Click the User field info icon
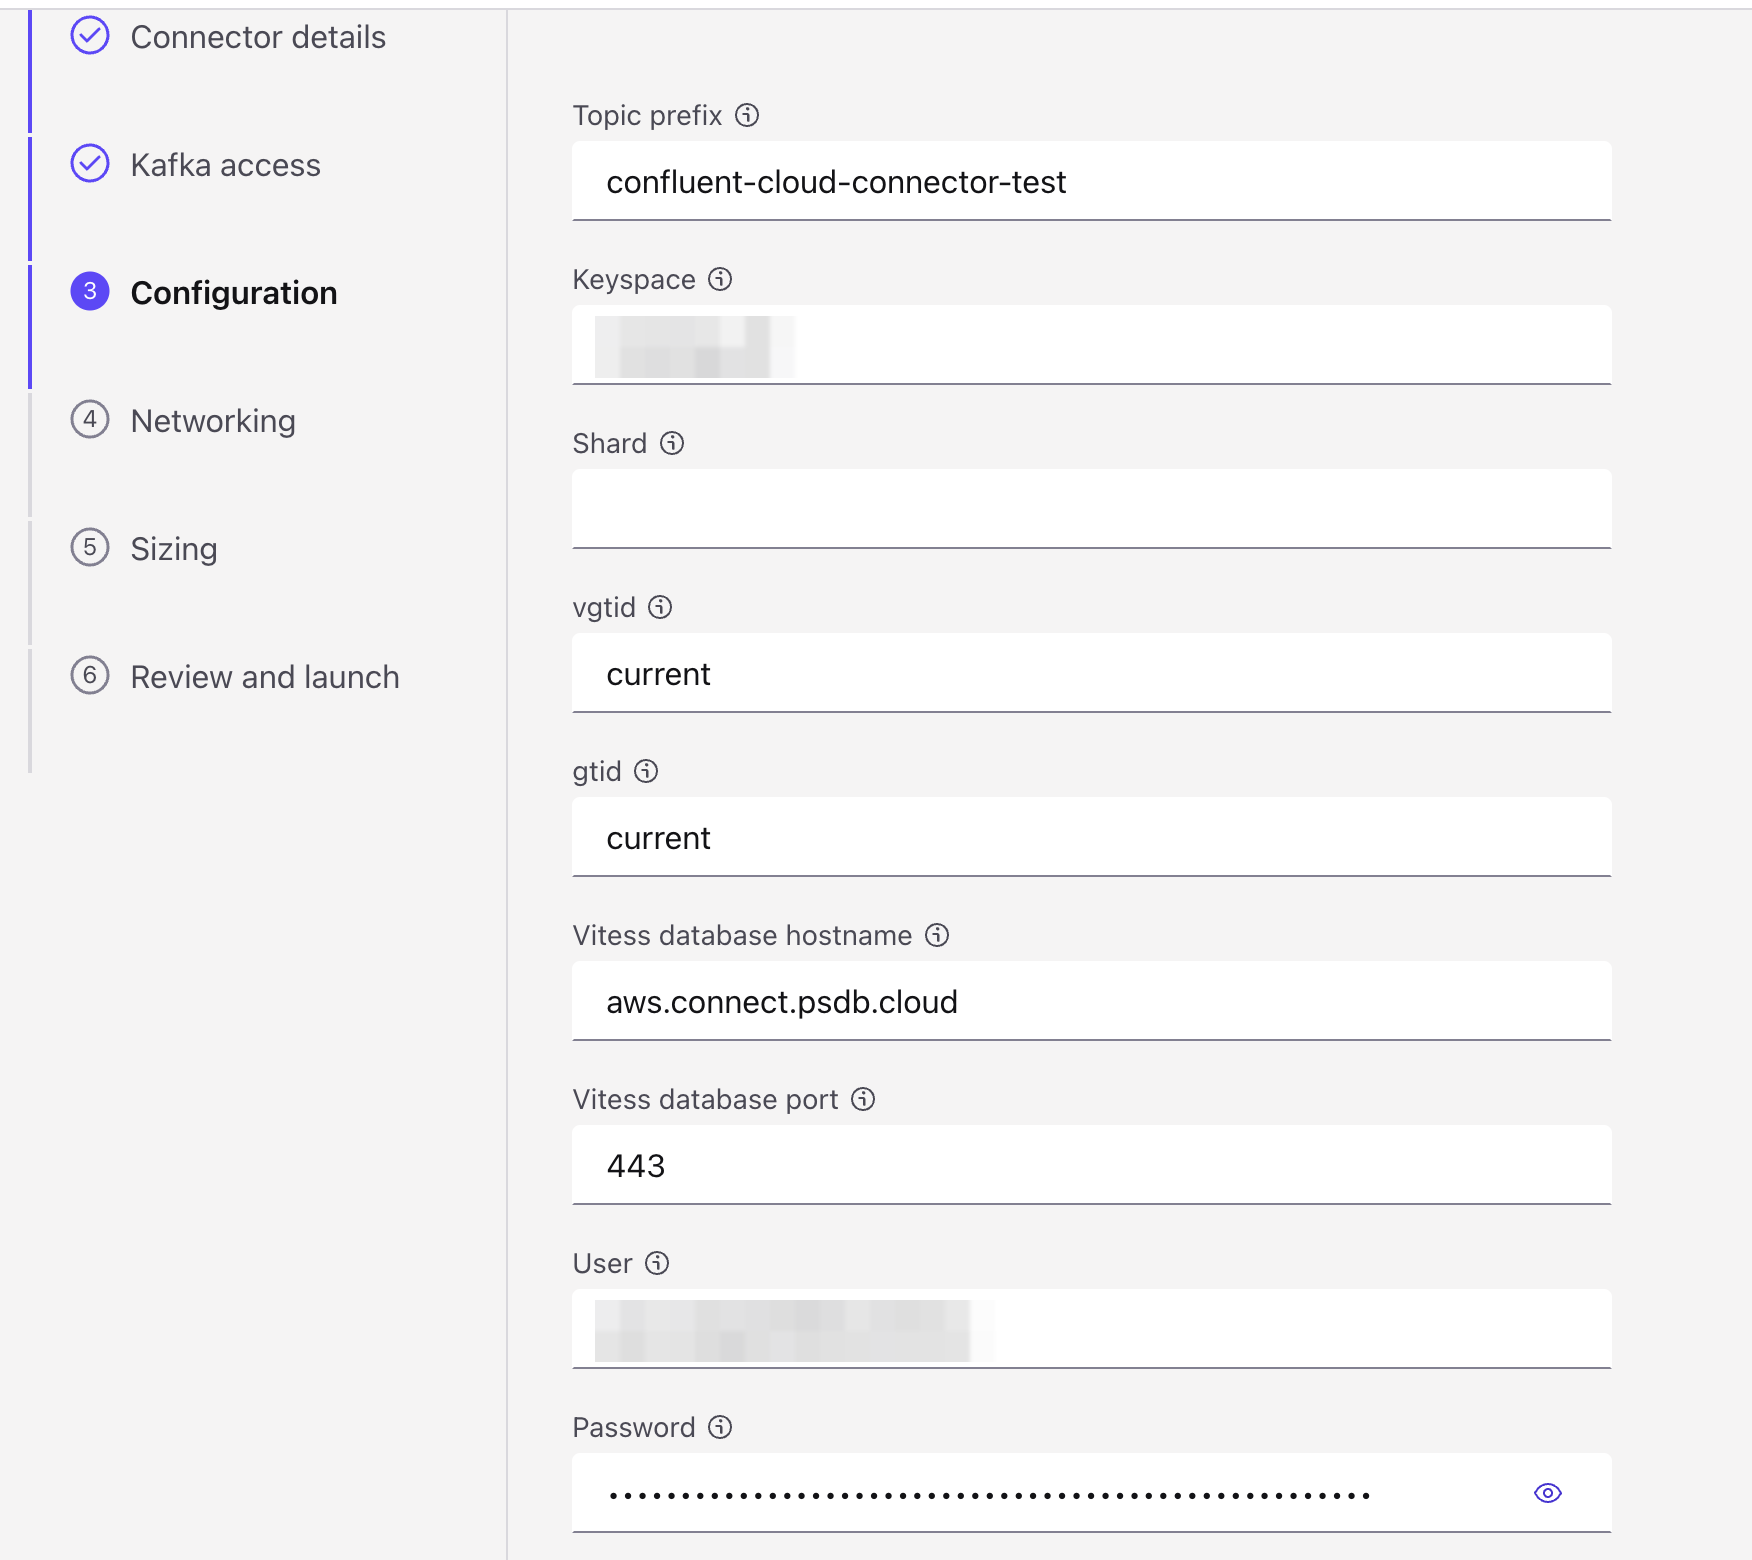Viewport: 1752px width, 1560px height. (x=657, y=1263)
